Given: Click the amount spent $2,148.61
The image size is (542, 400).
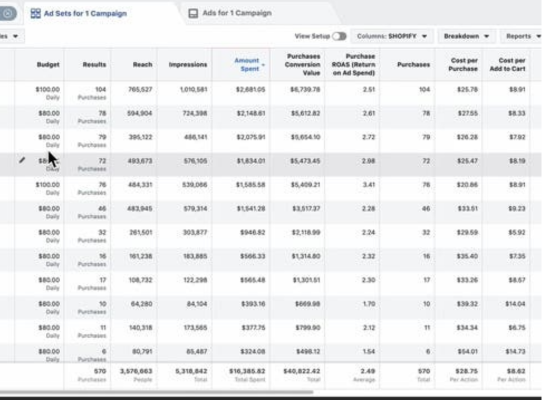Looking at the screenshot, I should pos(251,113).
